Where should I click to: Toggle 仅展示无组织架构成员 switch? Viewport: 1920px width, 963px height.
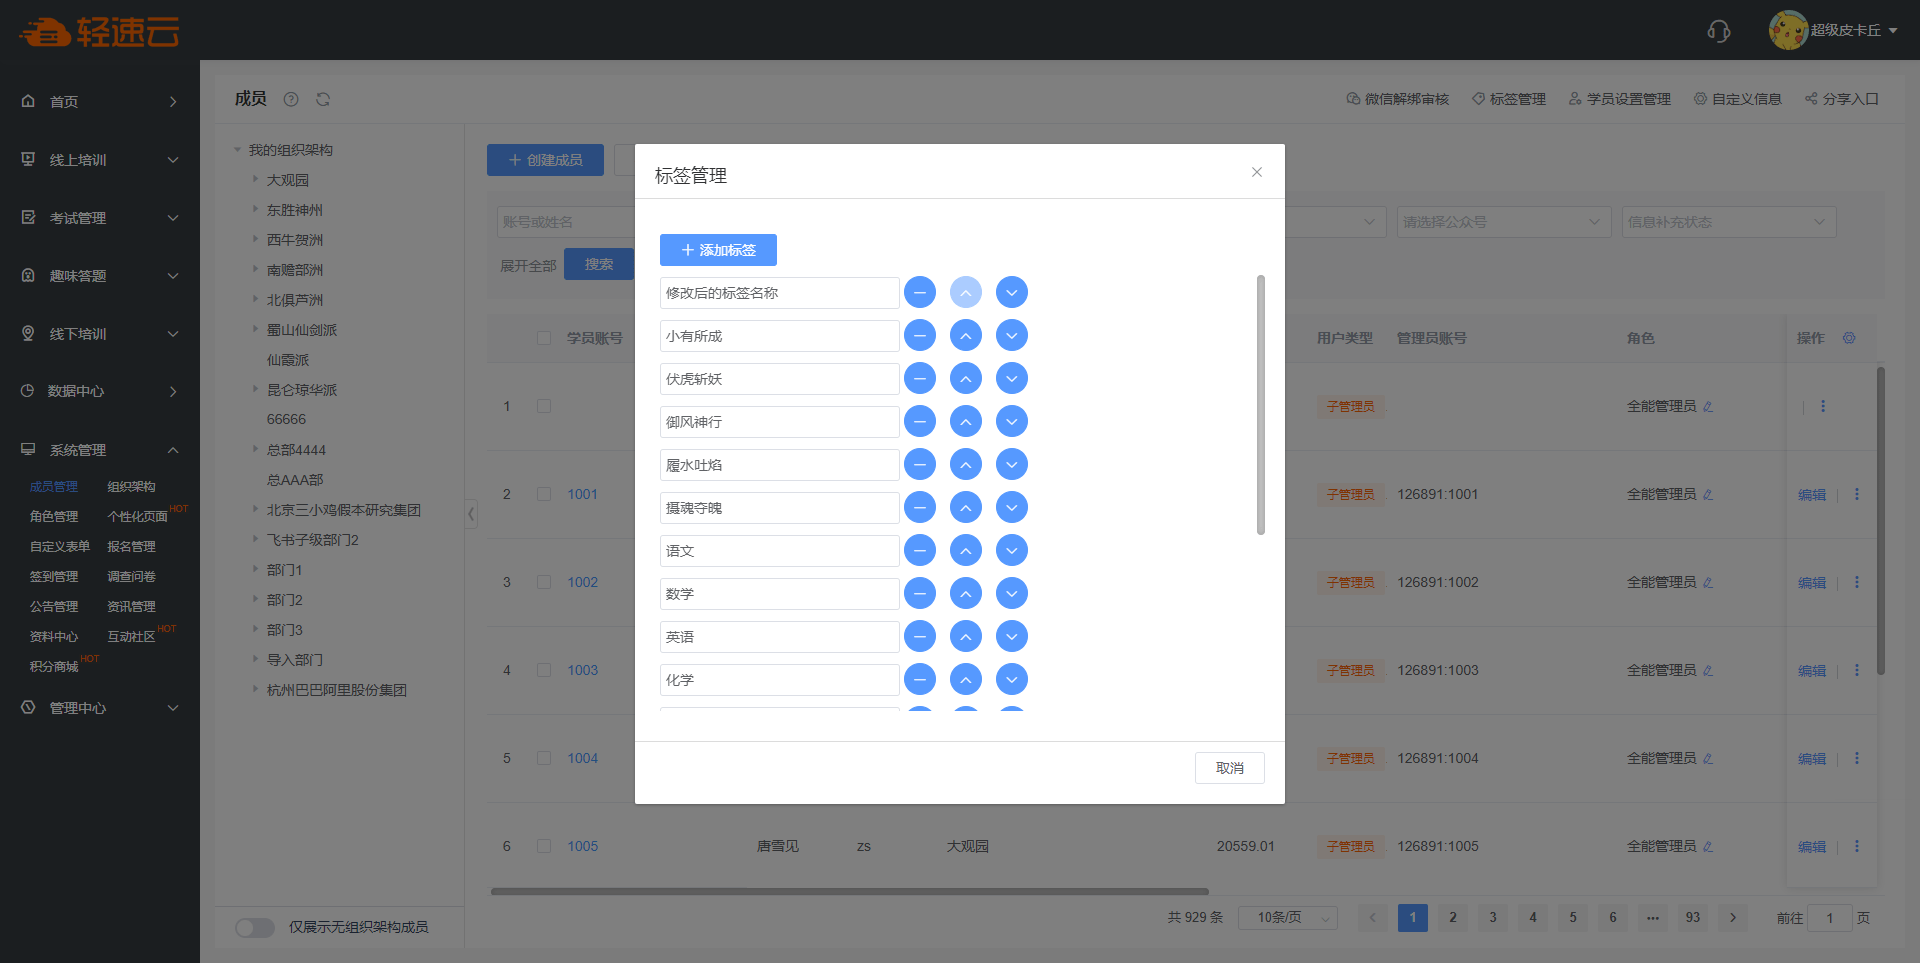pyautogui.click(x=255, y=927)
